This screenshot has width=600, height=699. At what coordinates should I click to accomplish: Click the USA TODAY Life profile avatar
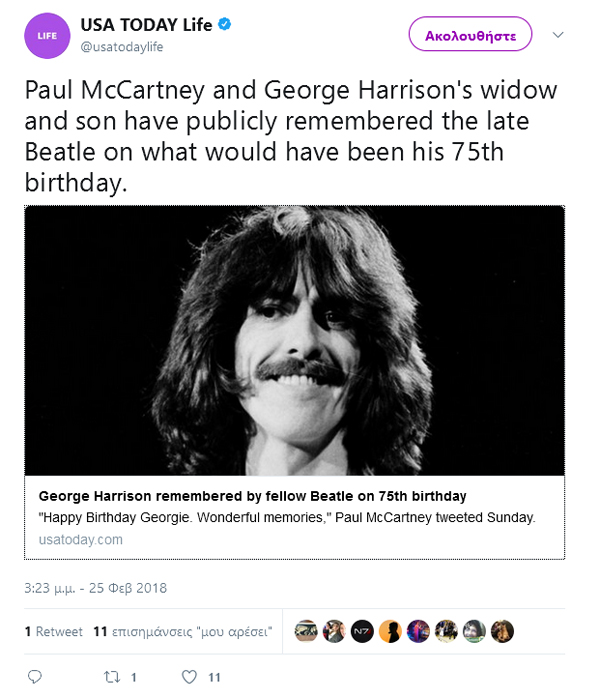click(x=47, y=36)
